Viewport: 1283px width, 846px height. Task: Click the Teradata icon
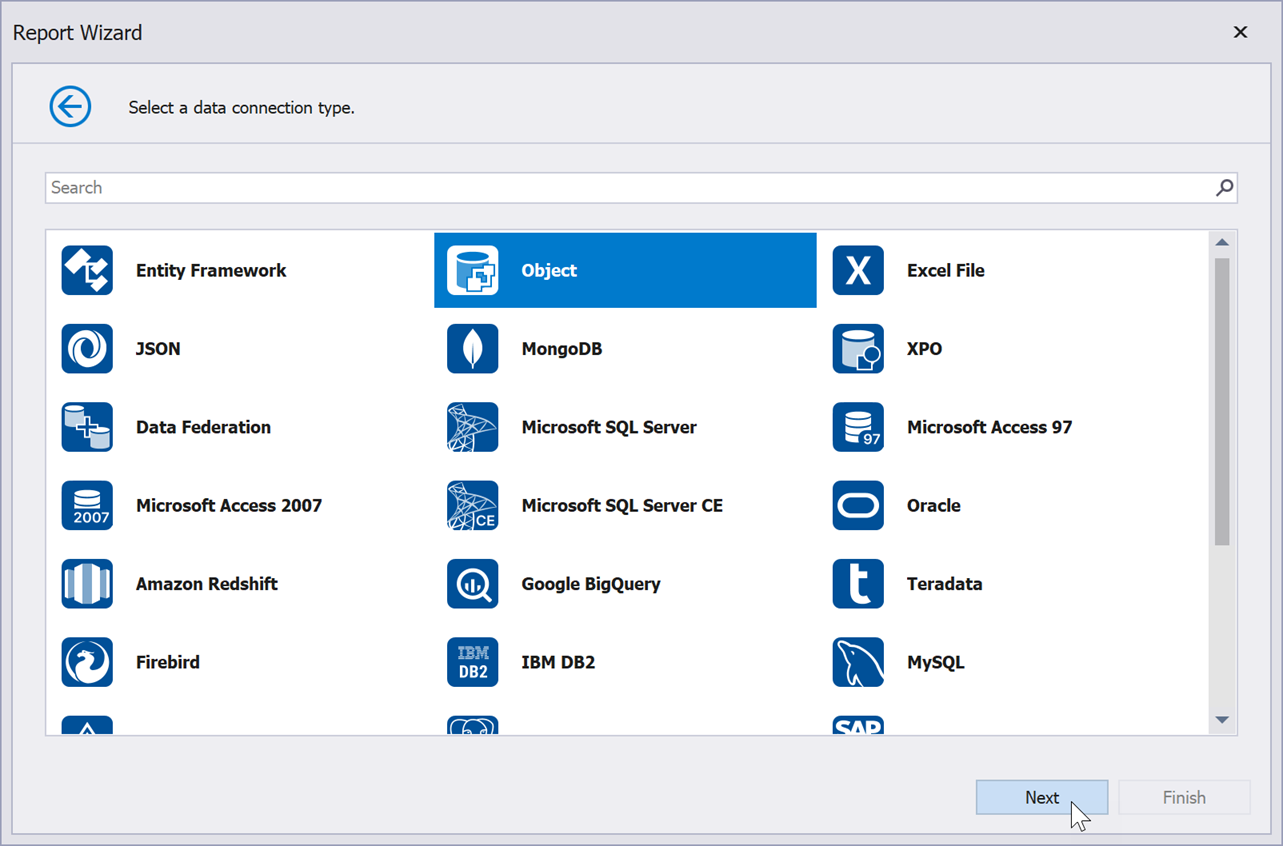857,583
